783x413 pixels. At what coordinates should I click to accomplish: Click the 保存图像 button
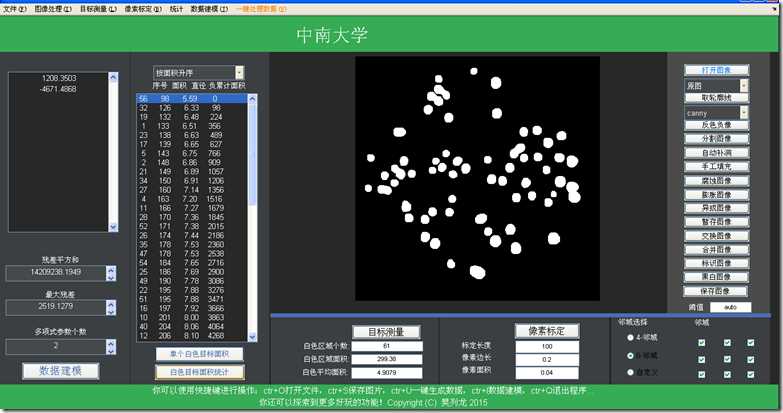715,291
